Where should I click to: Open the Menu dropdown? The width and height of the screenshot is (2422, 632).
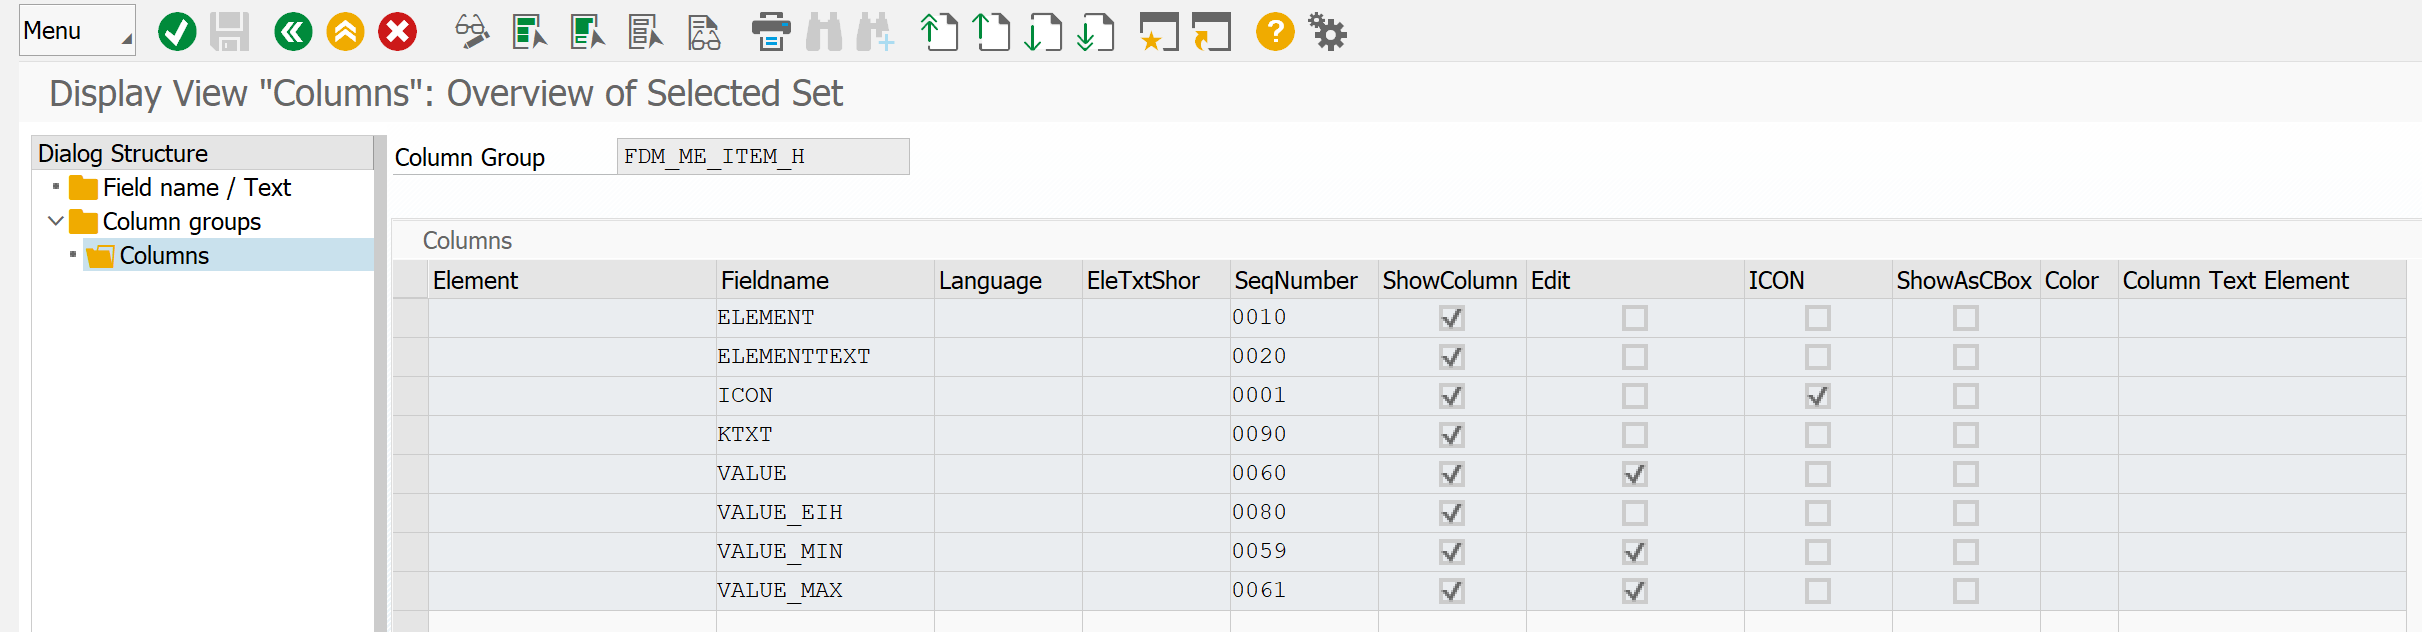click(x=77, y=31)
